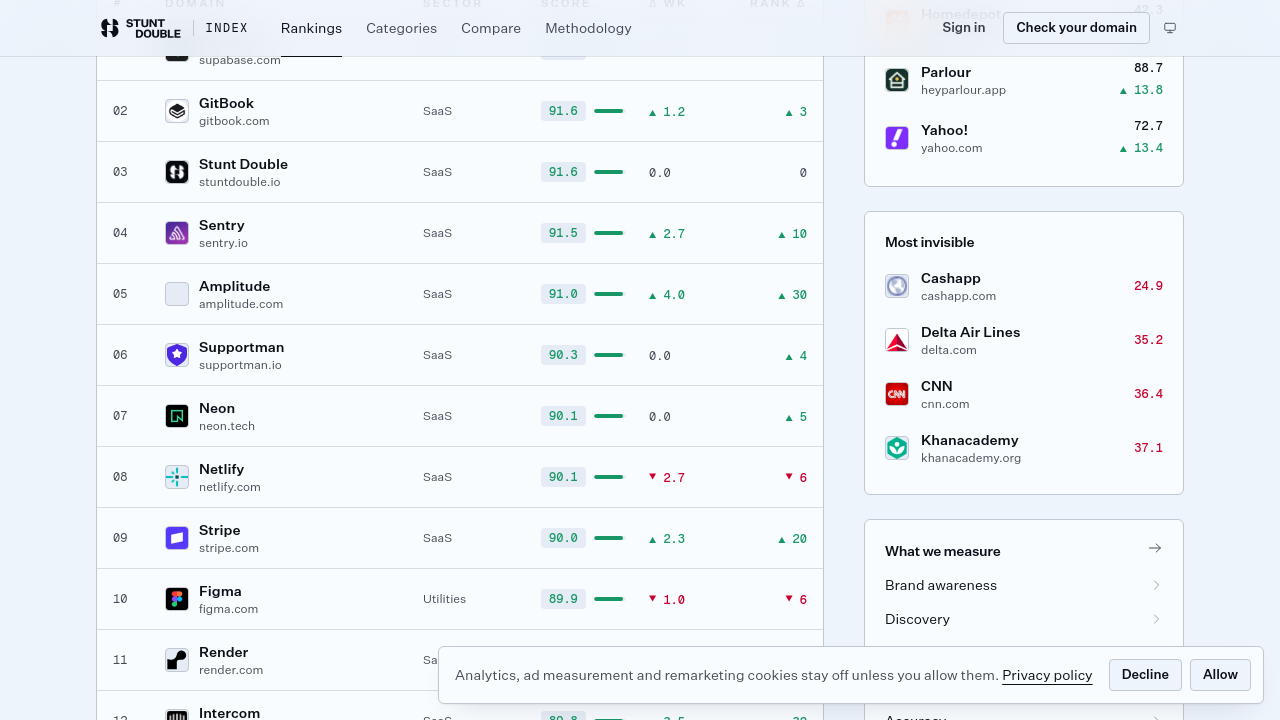Click the Stunt Double row favicon
1280x720 pixels.
click(177, 172)
